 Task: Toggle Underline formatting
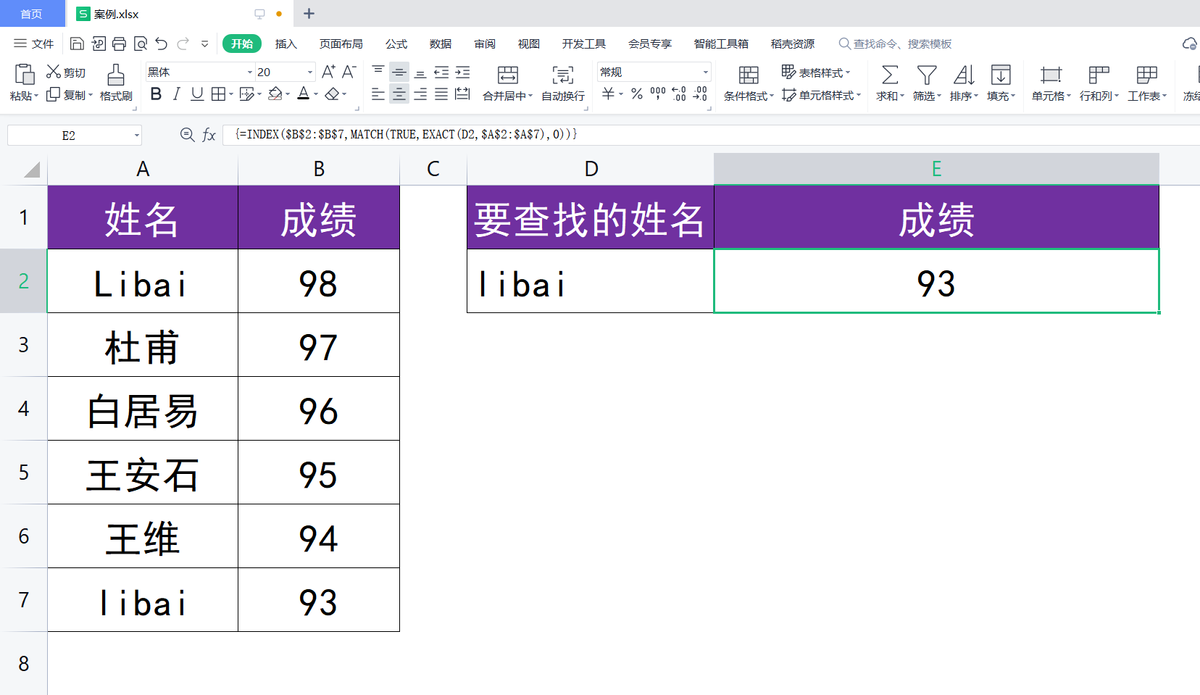coord(197,94)
